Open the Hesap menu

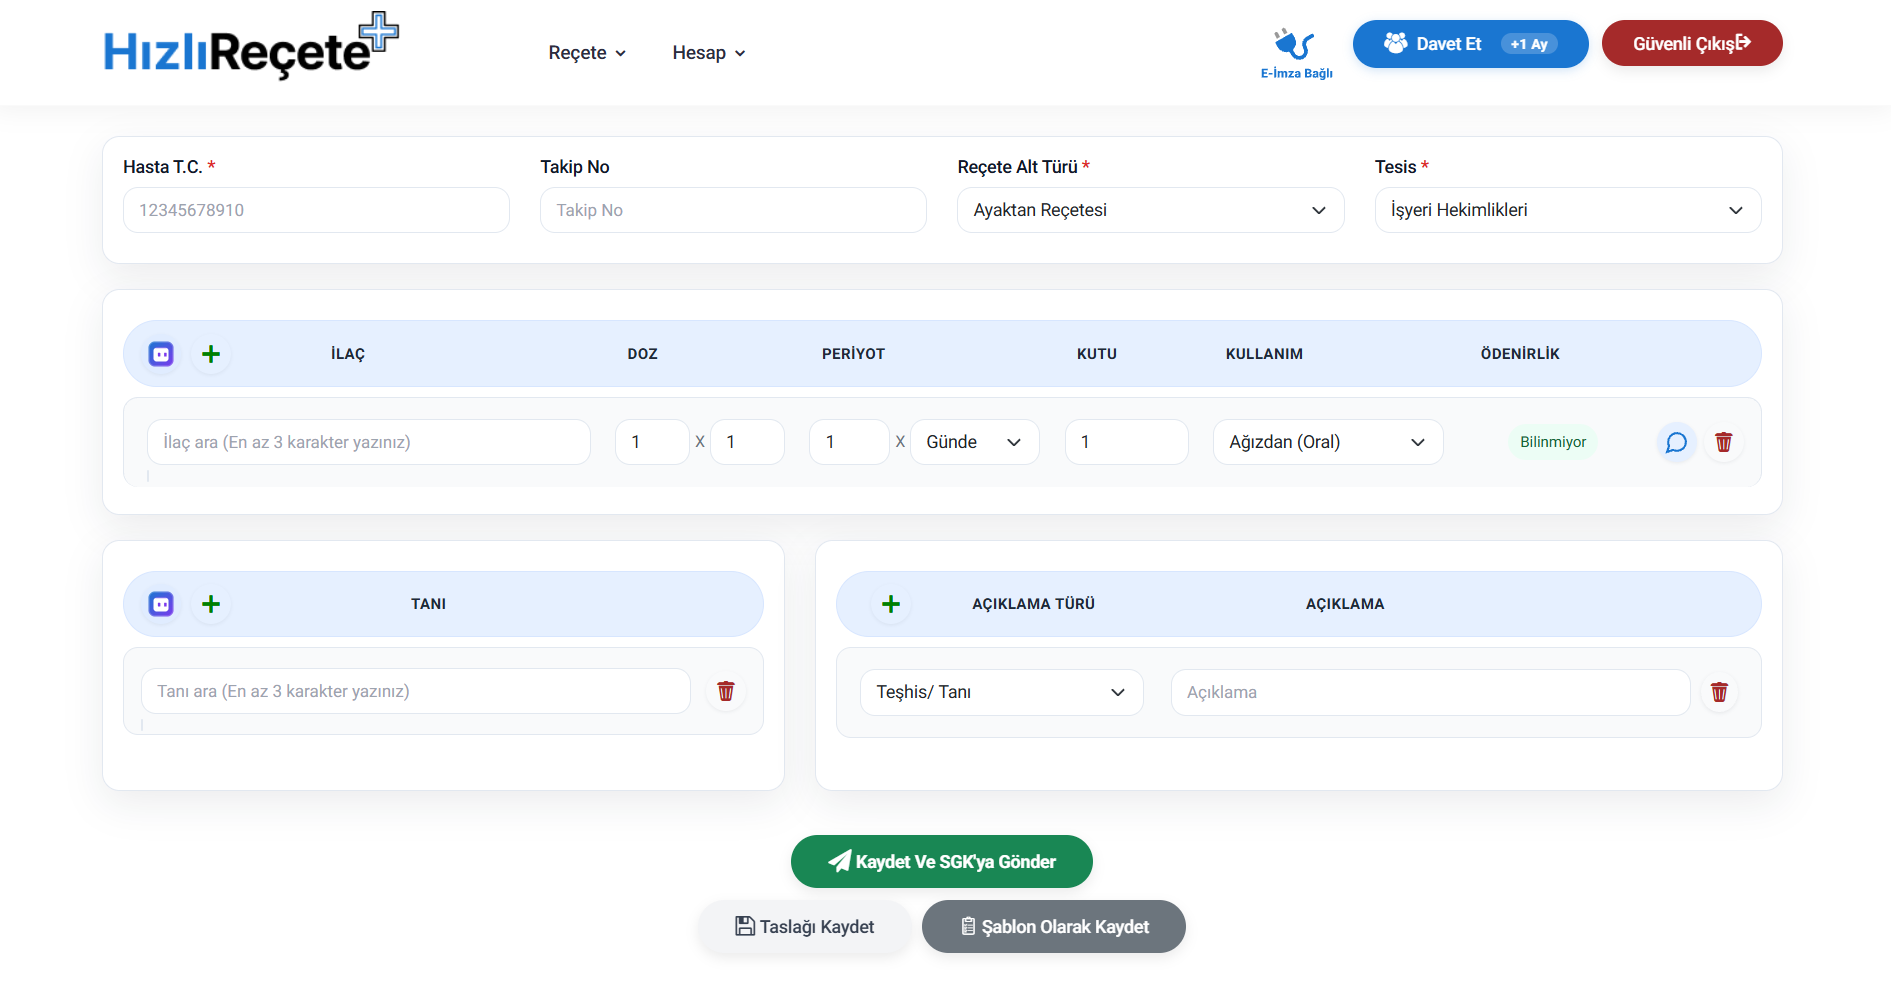coord(709,53)
